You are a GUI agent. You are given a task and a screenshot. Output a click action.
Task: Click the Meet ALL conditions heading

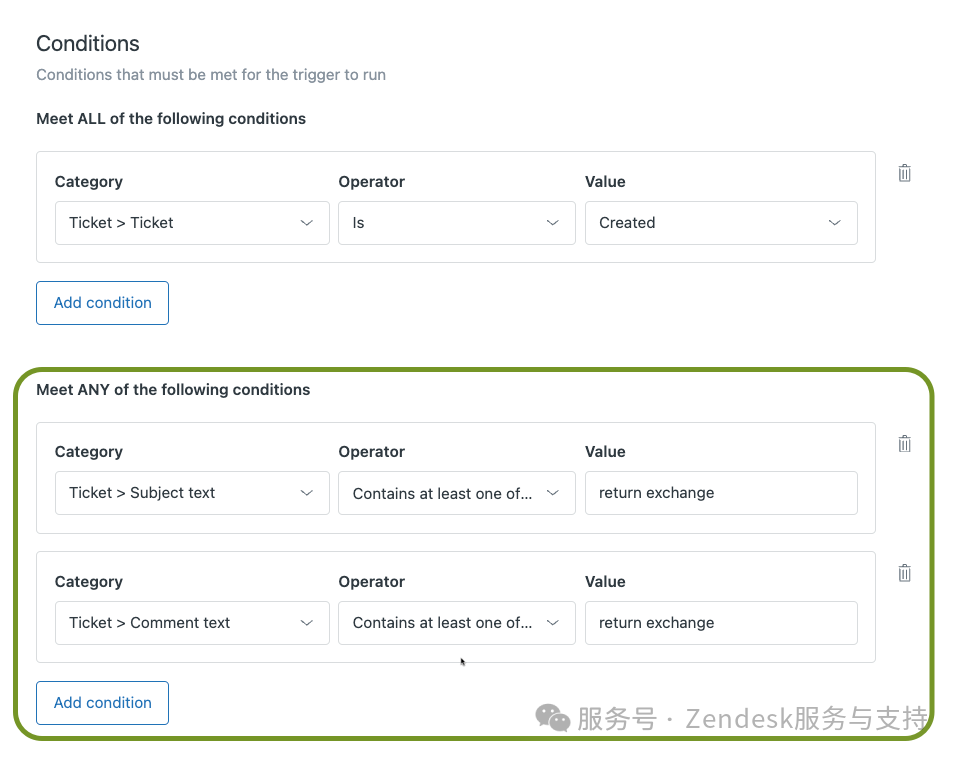(x=171, y=119)
